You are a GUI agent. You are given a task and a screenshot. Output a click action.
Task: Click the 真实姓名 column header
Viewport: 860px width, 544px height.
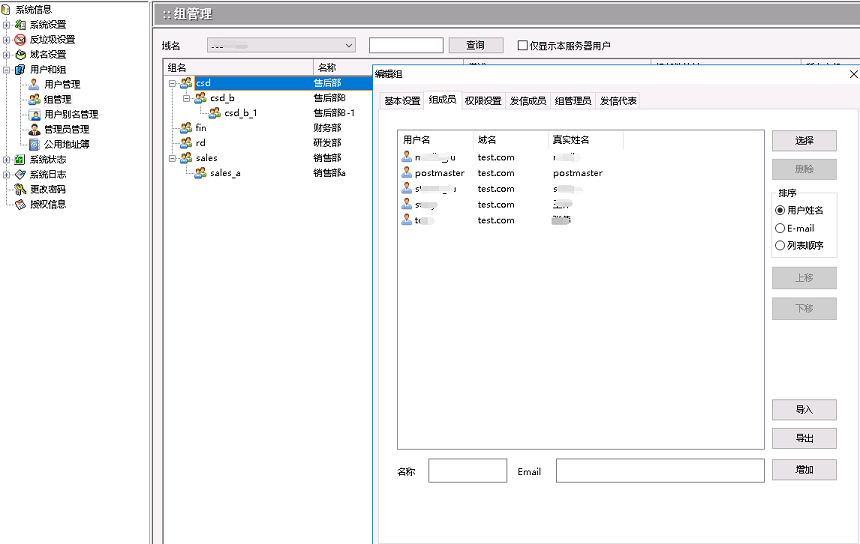(585, 140)
